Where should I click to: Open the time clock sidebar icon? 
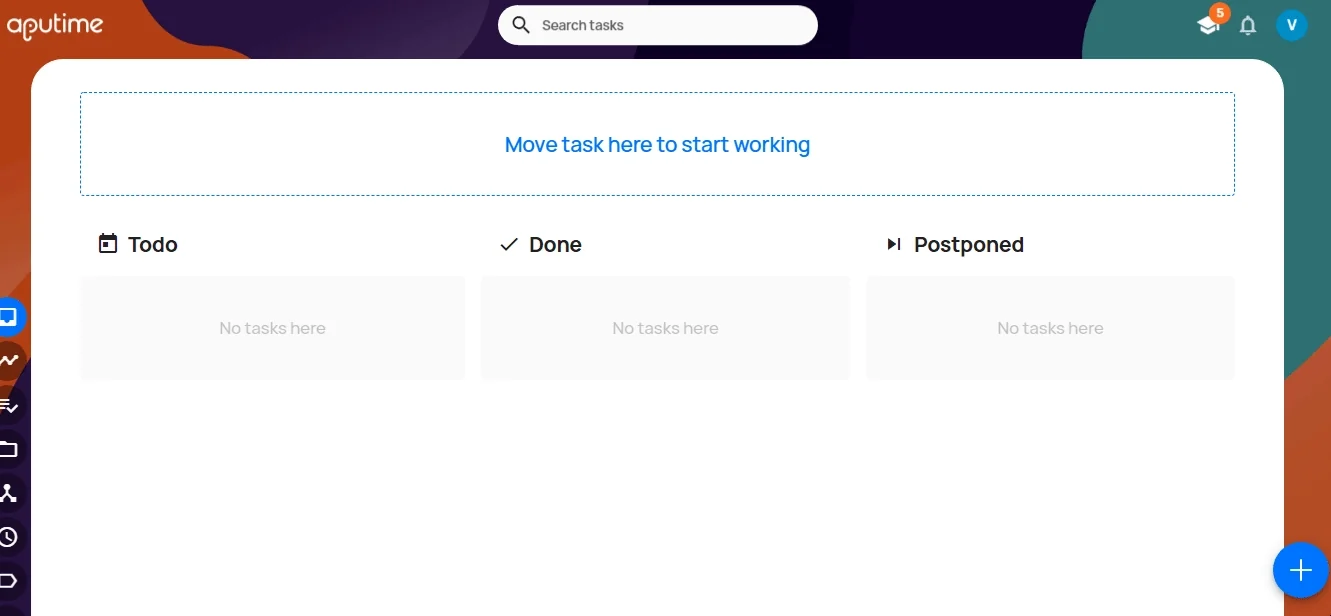click(x=9, y=537)
